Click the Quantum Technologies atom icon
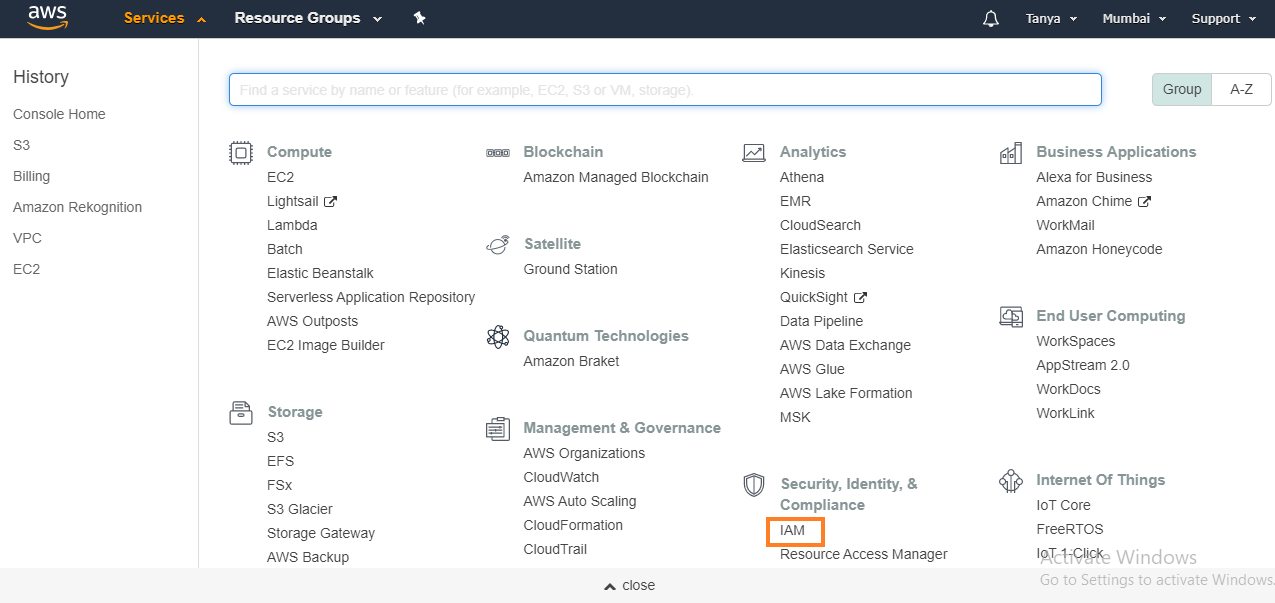Image resolution: width=1275 pixels, height=603 pixels. pos(497,336)
